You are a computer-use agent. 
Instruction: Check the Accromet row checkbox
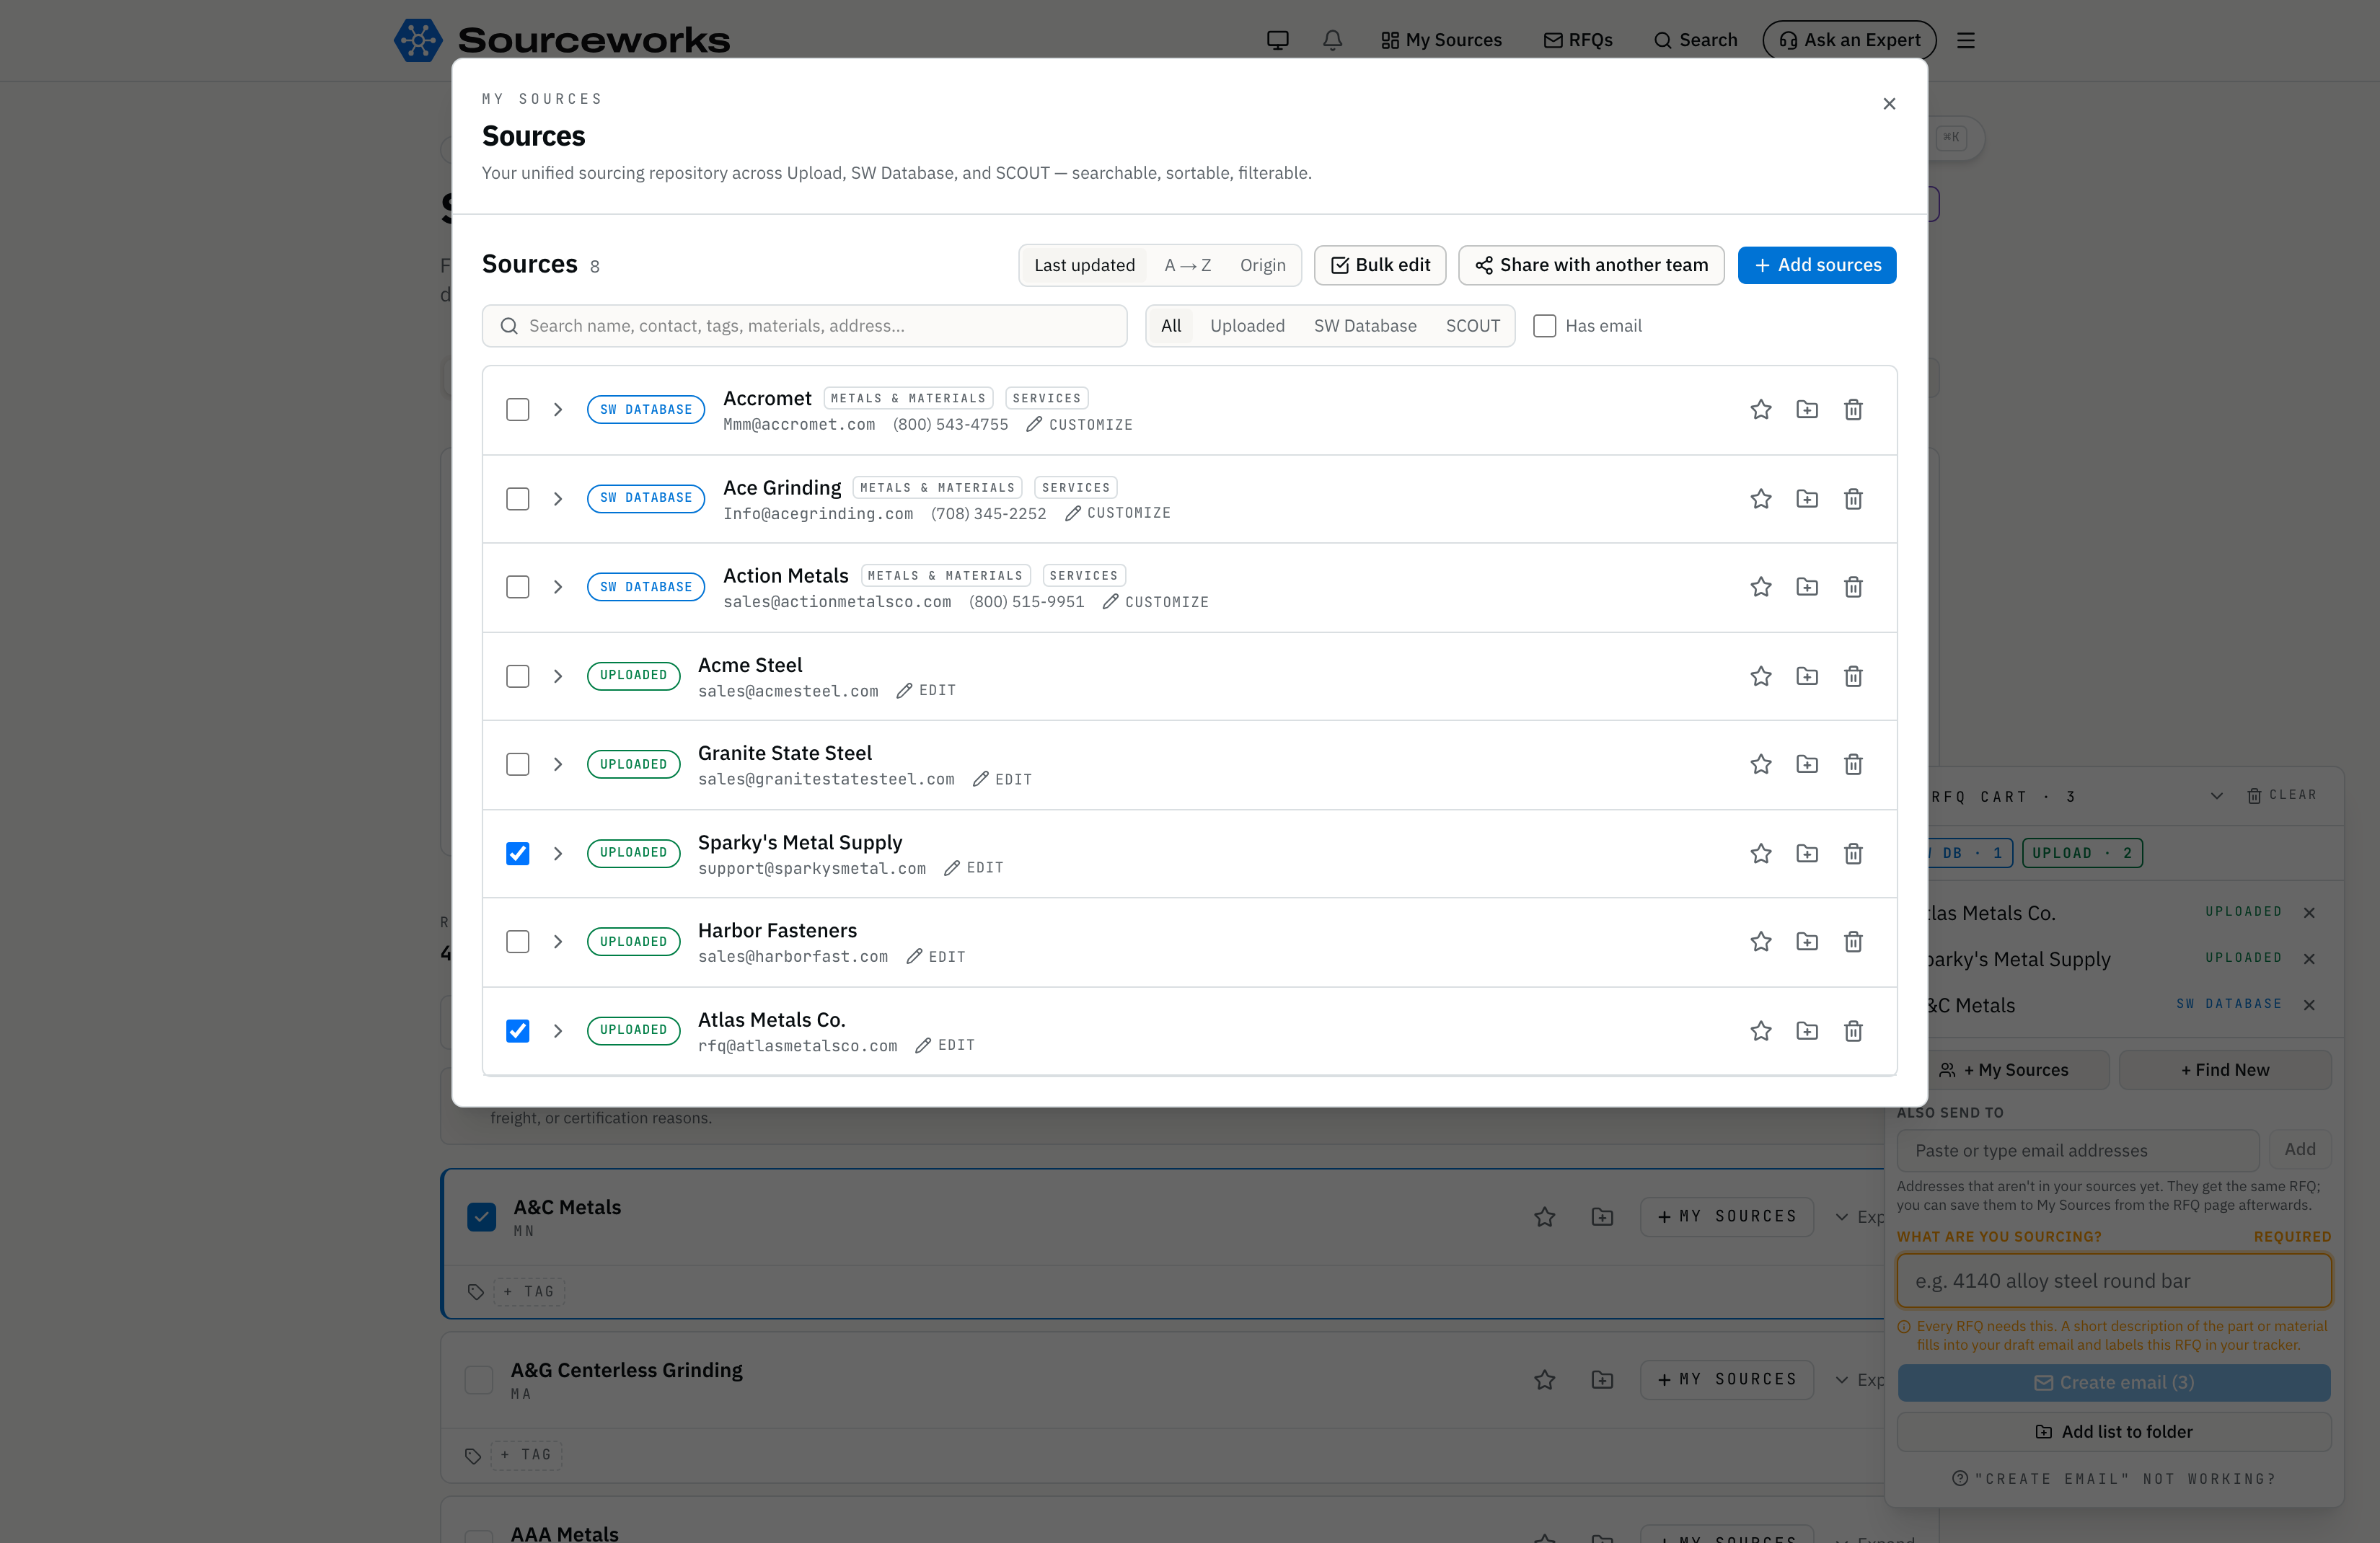tap(517, 410)
